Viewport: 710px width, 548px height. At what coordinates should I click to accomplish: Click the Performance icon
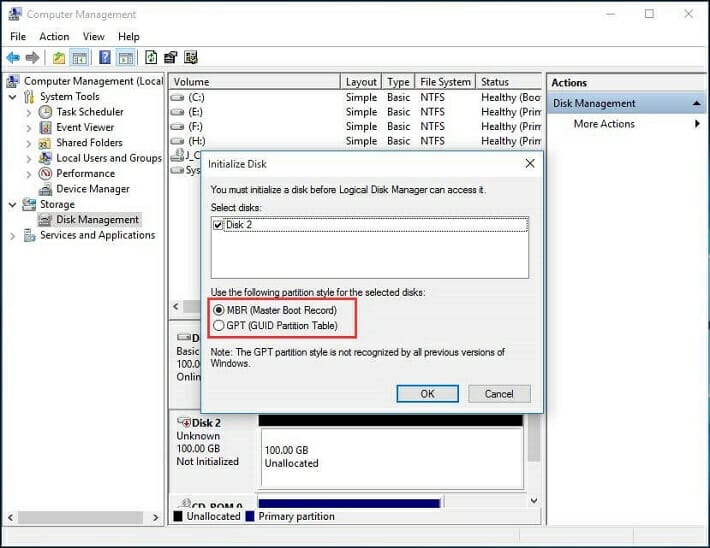pyautogui.click(x=45, y=173)
